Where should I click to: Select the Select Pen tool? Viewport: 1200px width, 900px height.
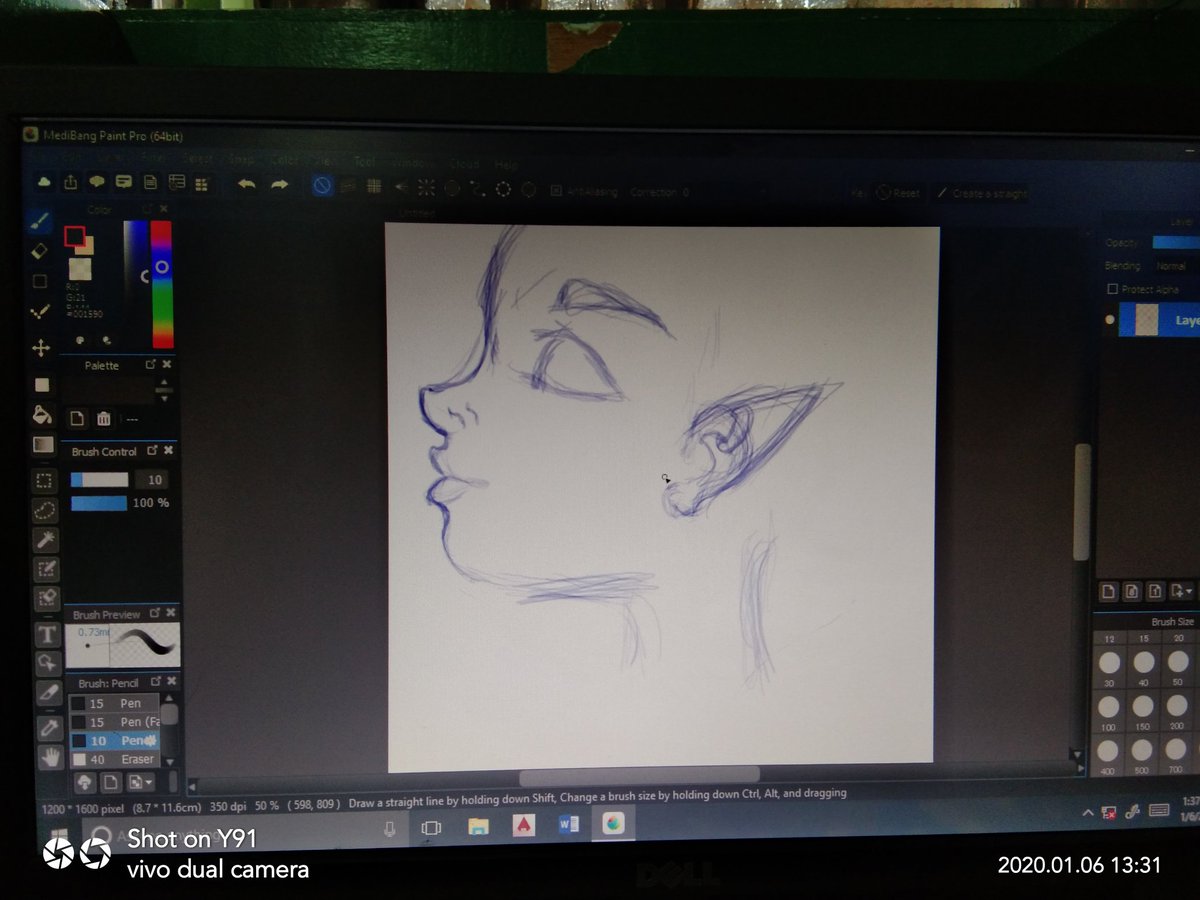pos(47,569)
